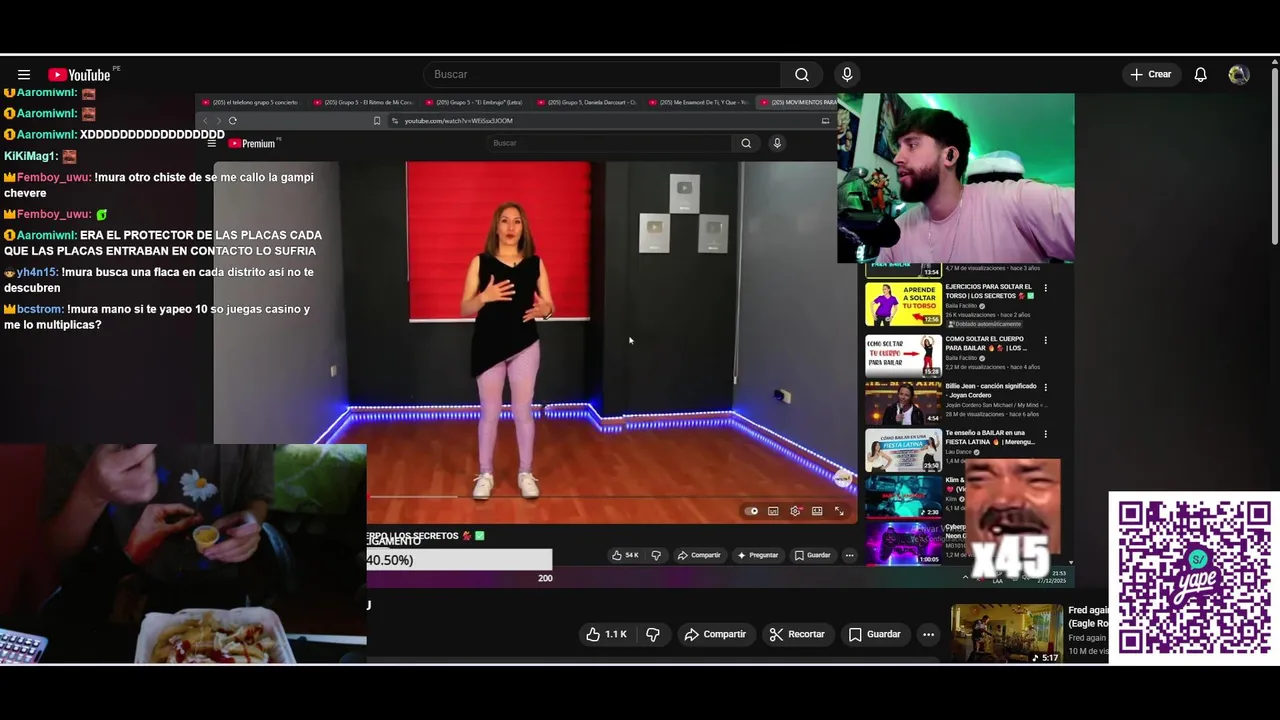The image size is (1280, 720).
Task: Toggle subtitles in the video player
Action: (773, 511)
